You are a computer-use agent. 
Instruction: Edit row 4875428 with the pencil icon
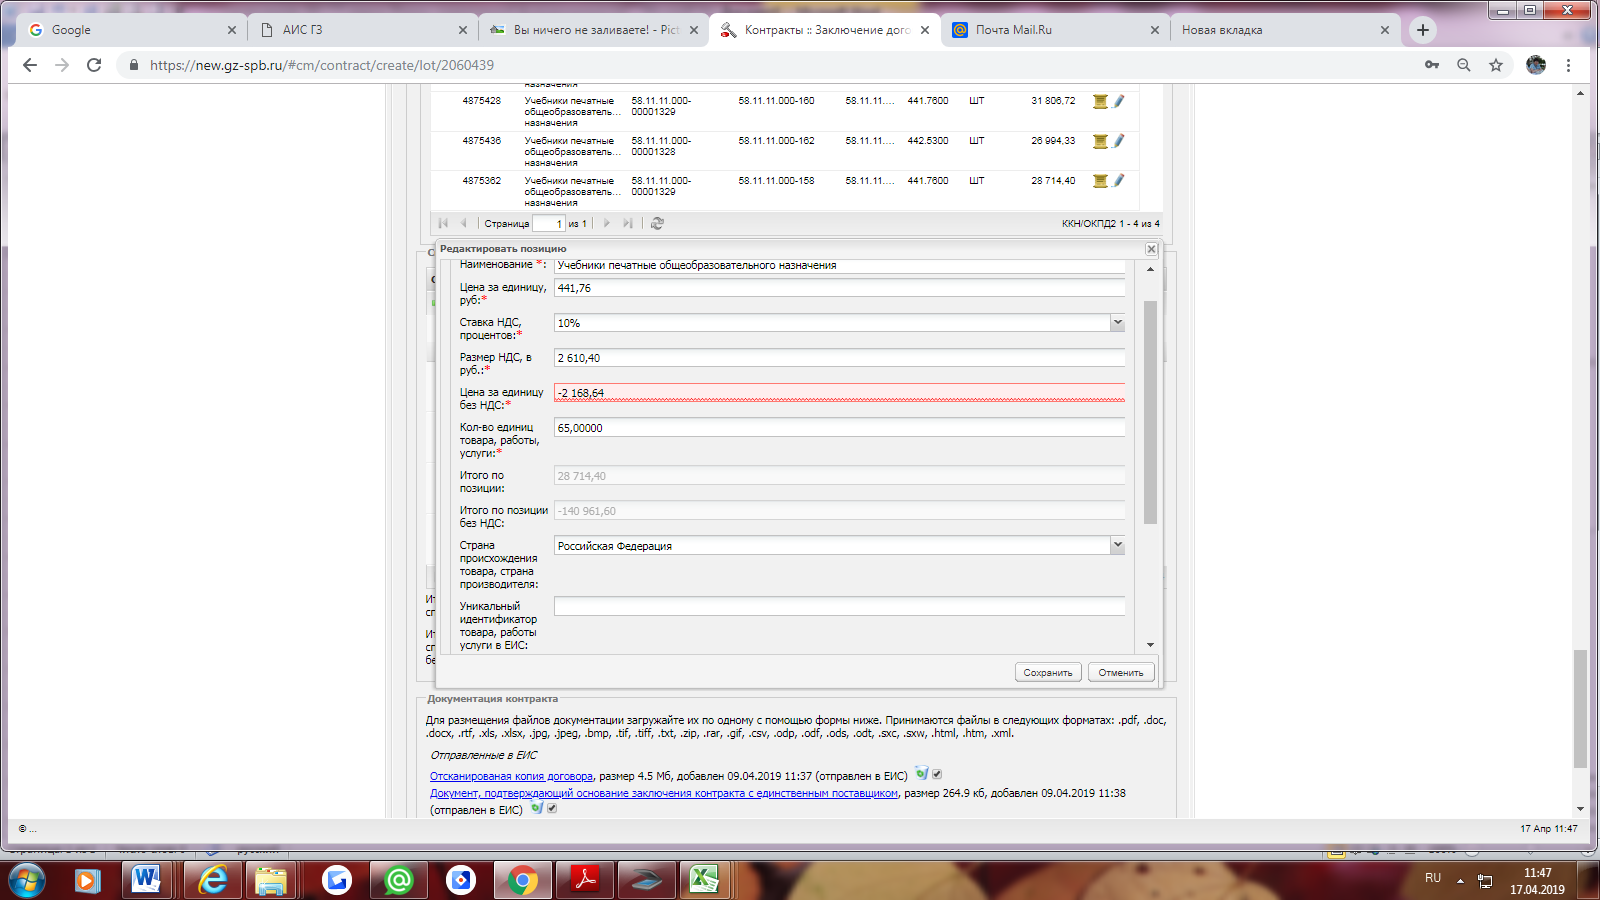(x=1119, y=101)
